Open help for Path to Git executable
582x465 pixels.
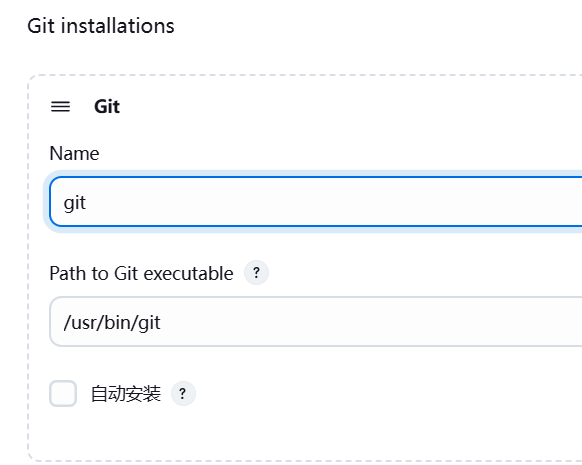pyautogui.click(x=256, y=273)
